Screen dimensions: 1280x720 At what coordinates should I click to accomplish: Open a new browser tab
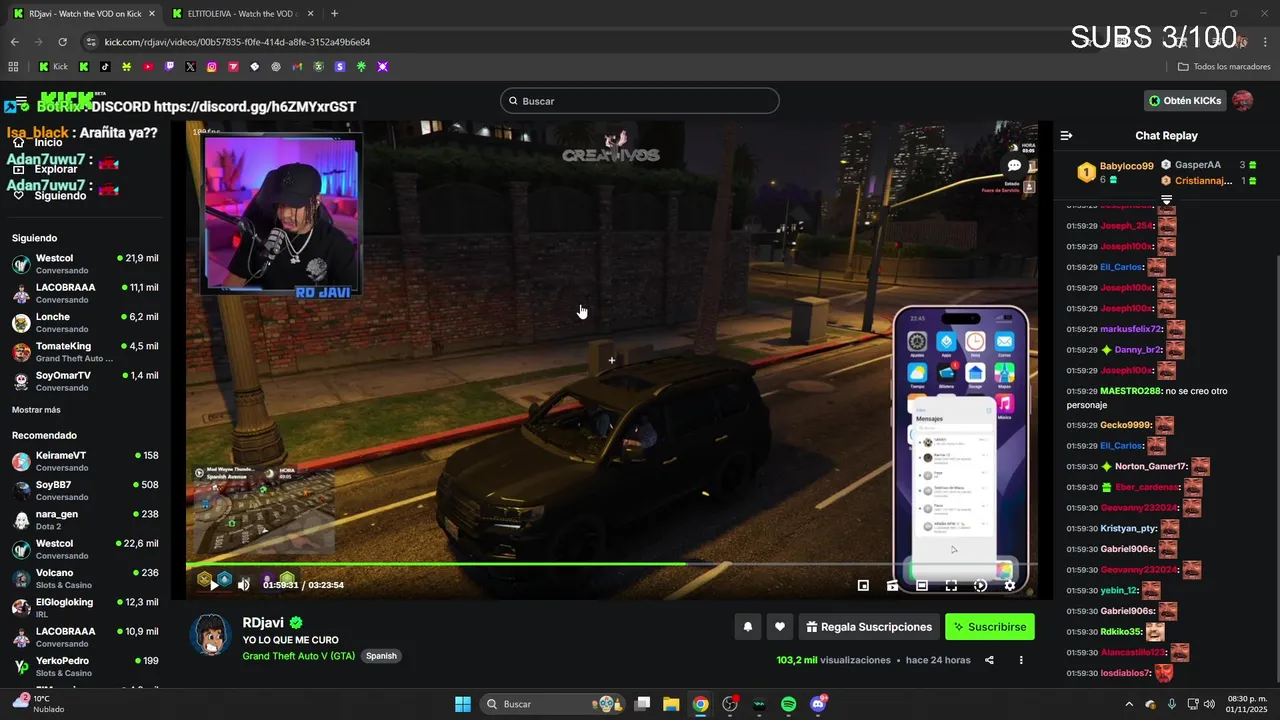(x=334, y=14)
